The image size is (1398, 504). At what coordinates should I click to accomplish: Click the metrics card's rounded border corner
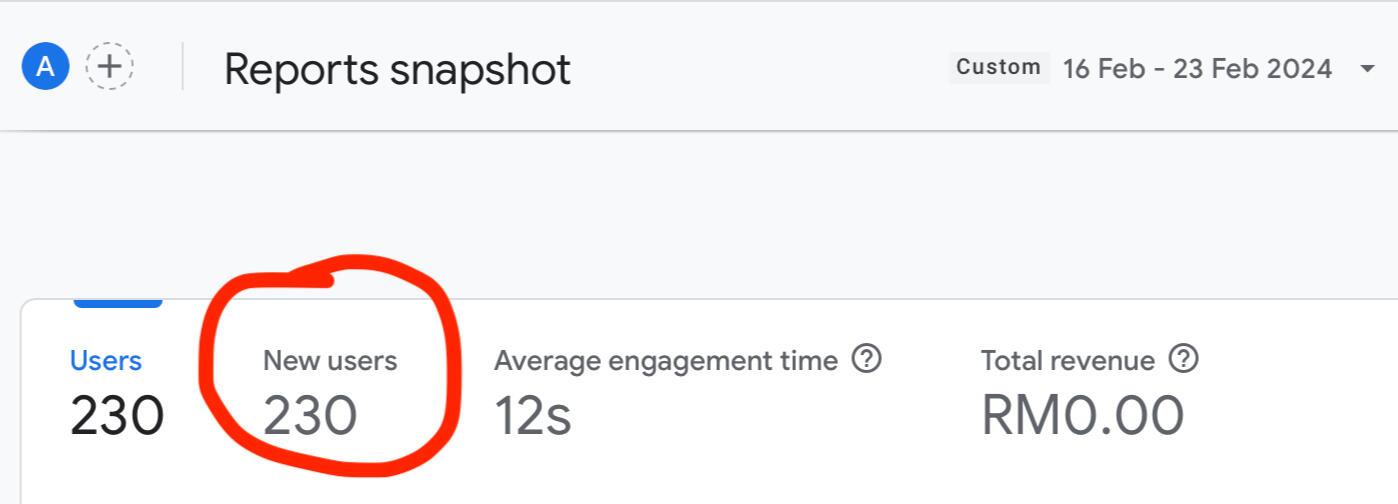(x=27, y=306)
